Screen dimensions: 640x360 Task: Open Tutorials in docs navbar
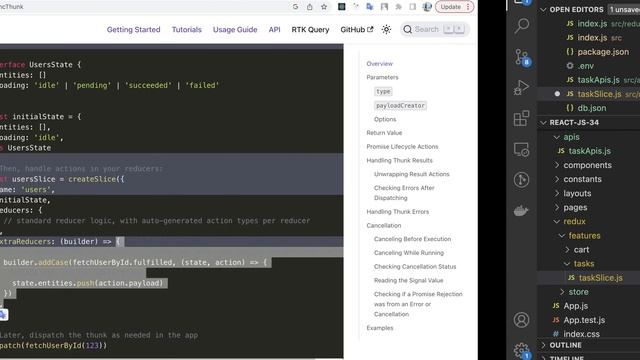tap(187, 29)
